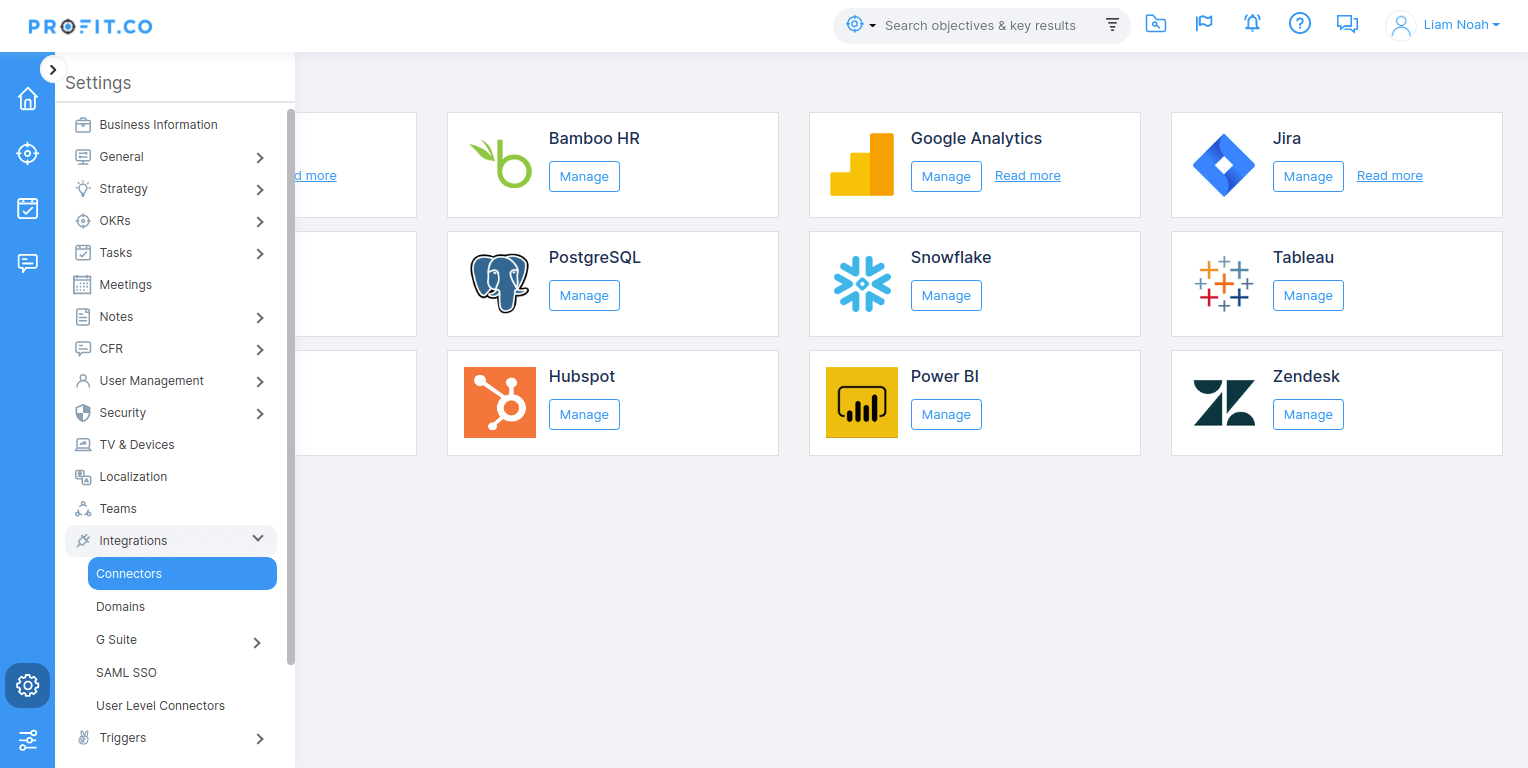The height and width of the screenshot is (768, 1528).
Task: Click the Power BI logo
Action: point(862,402)
